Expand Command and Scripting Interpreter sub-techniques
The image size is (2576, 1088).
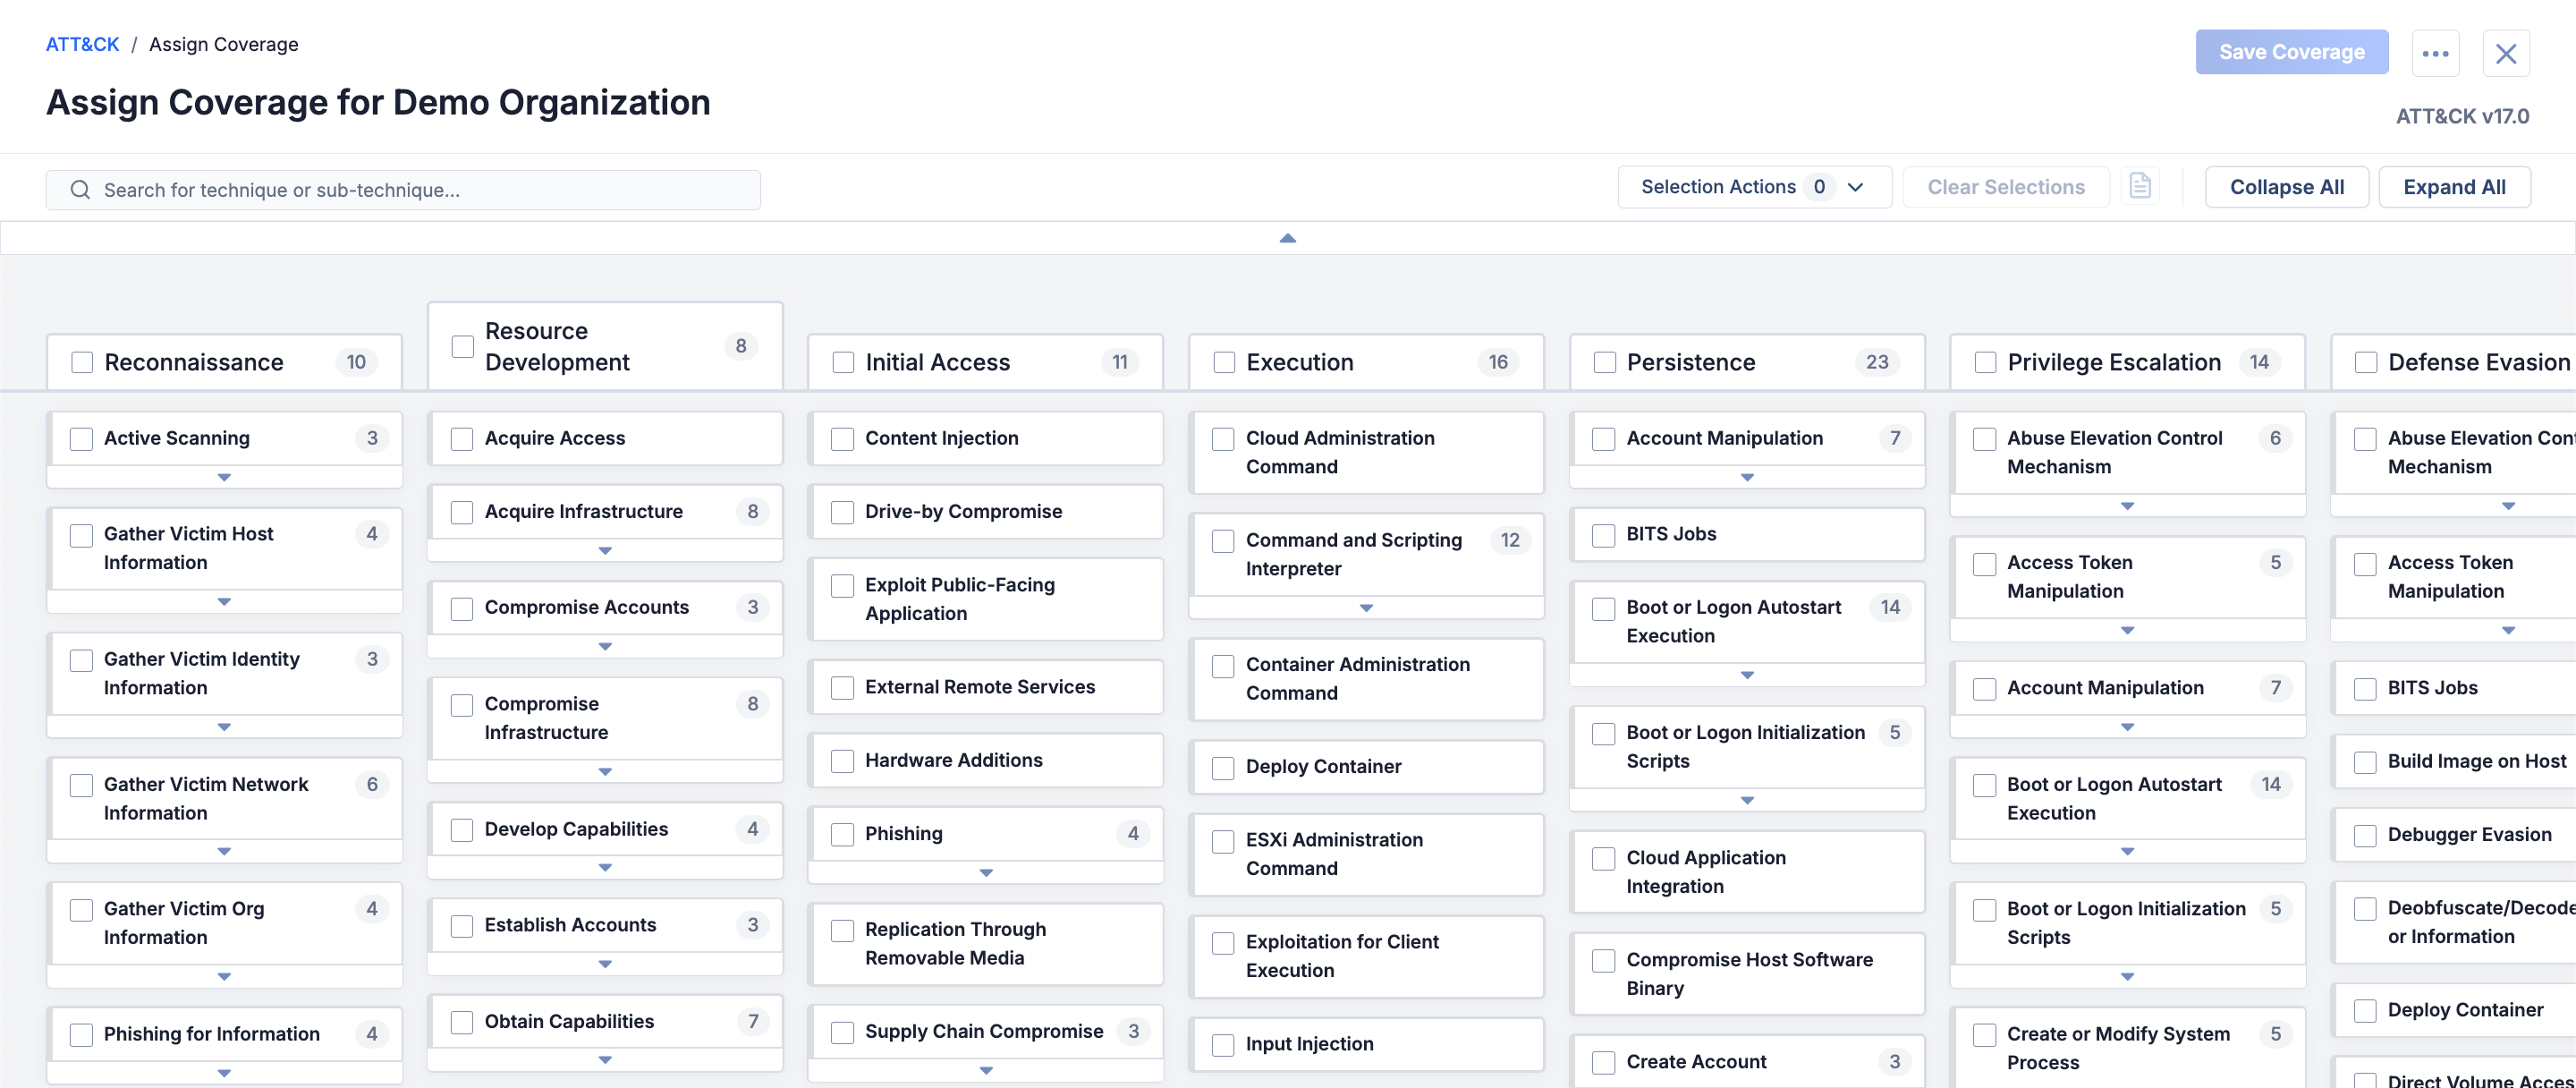[x=1366, y=608]
